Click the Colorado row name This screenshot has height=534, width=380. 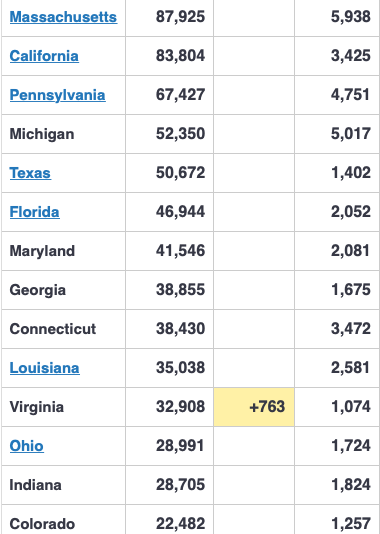pos(42,524)
